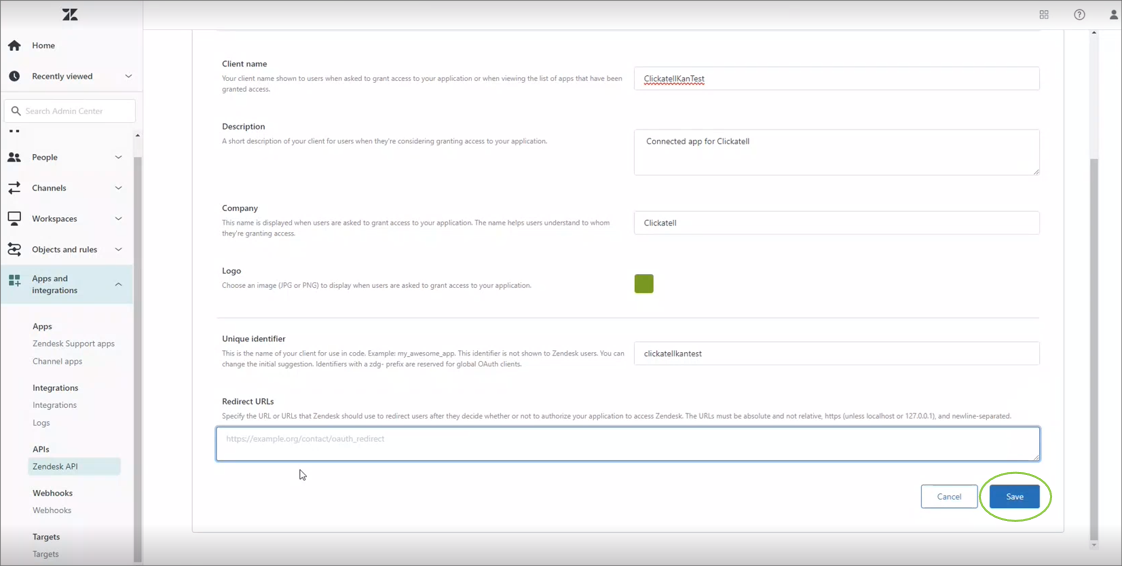This screenshot has width=1122, height=566.
Task: Click the Workspaces monitor icon
Action: click(14, 218)
